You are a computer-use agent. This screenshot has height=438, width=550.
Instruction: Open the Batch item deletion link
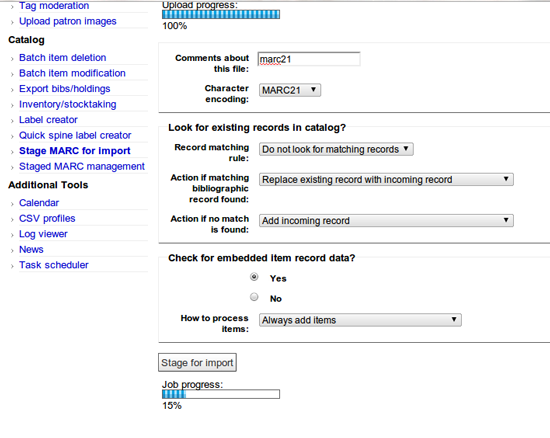point(62,58)
